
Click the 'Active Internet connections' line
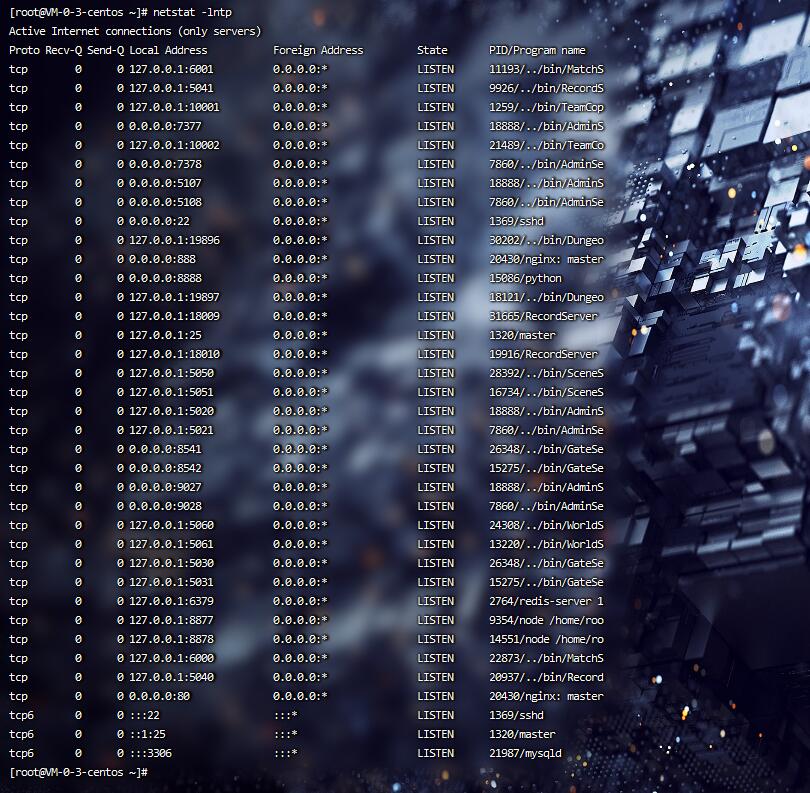tap(135, 31)
